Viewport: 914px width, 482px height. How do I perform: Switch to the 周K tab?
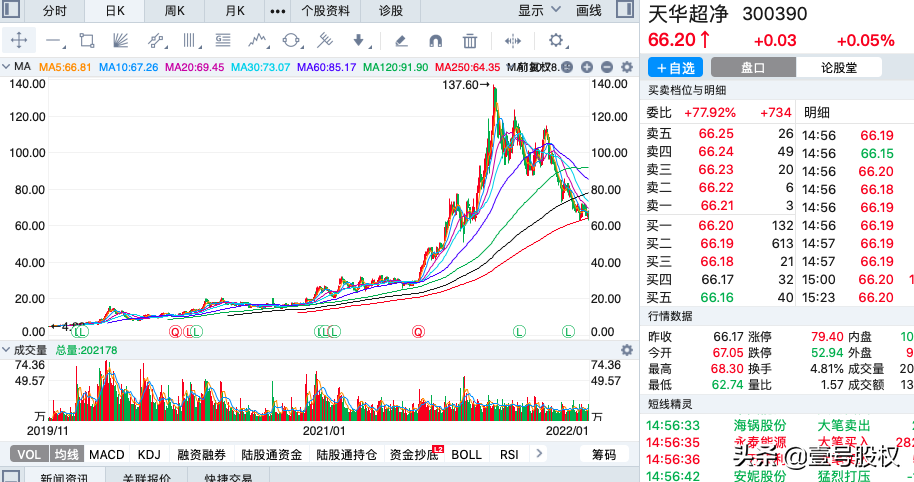tap(174, 10)
